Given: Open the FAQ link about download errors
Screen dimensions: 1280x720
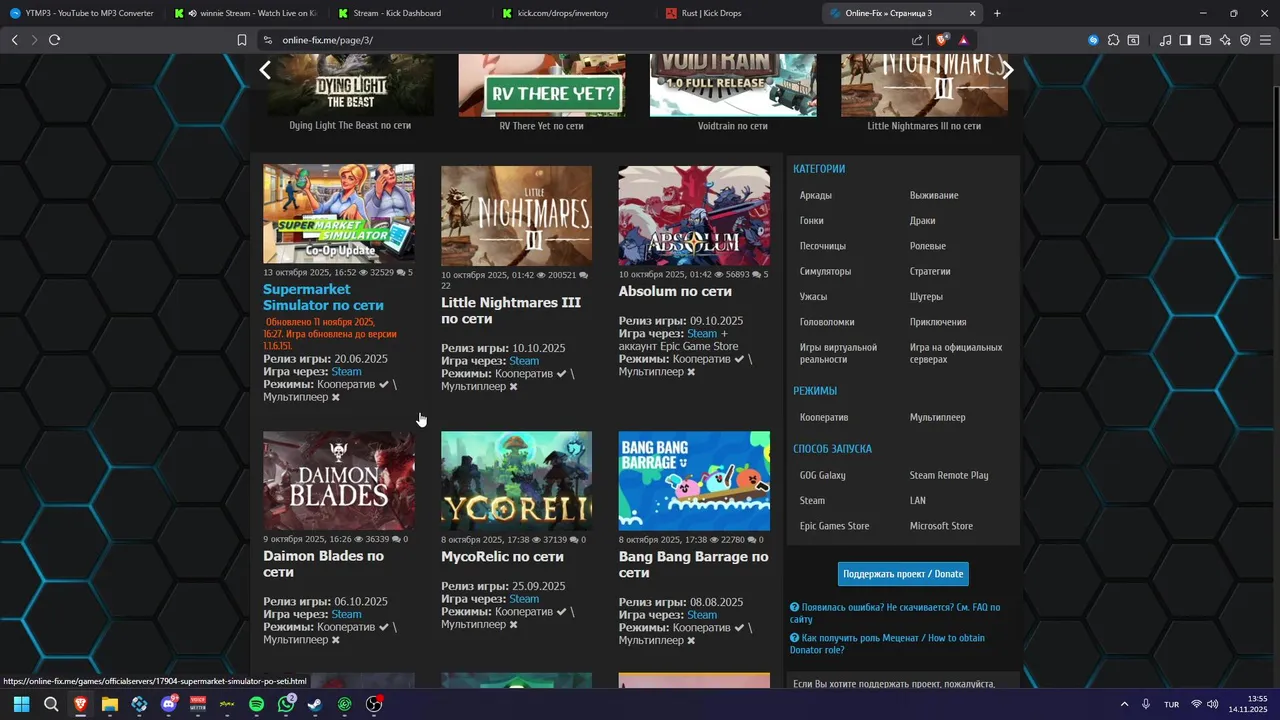Looking at the screenshot, I should 895,613.
